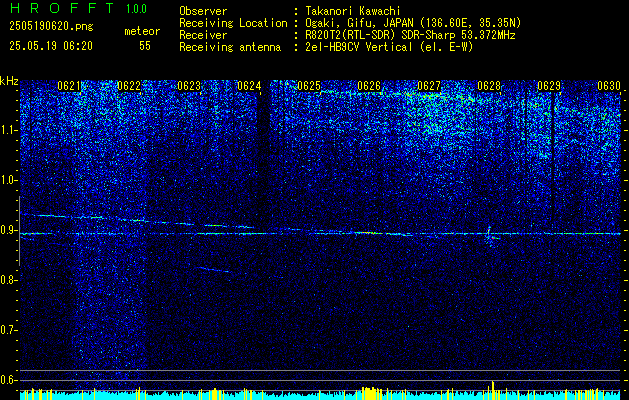Click the 0.6 frequency axis label
The height and width of the screenshot is (400, 629).
(x=8, y=380)
